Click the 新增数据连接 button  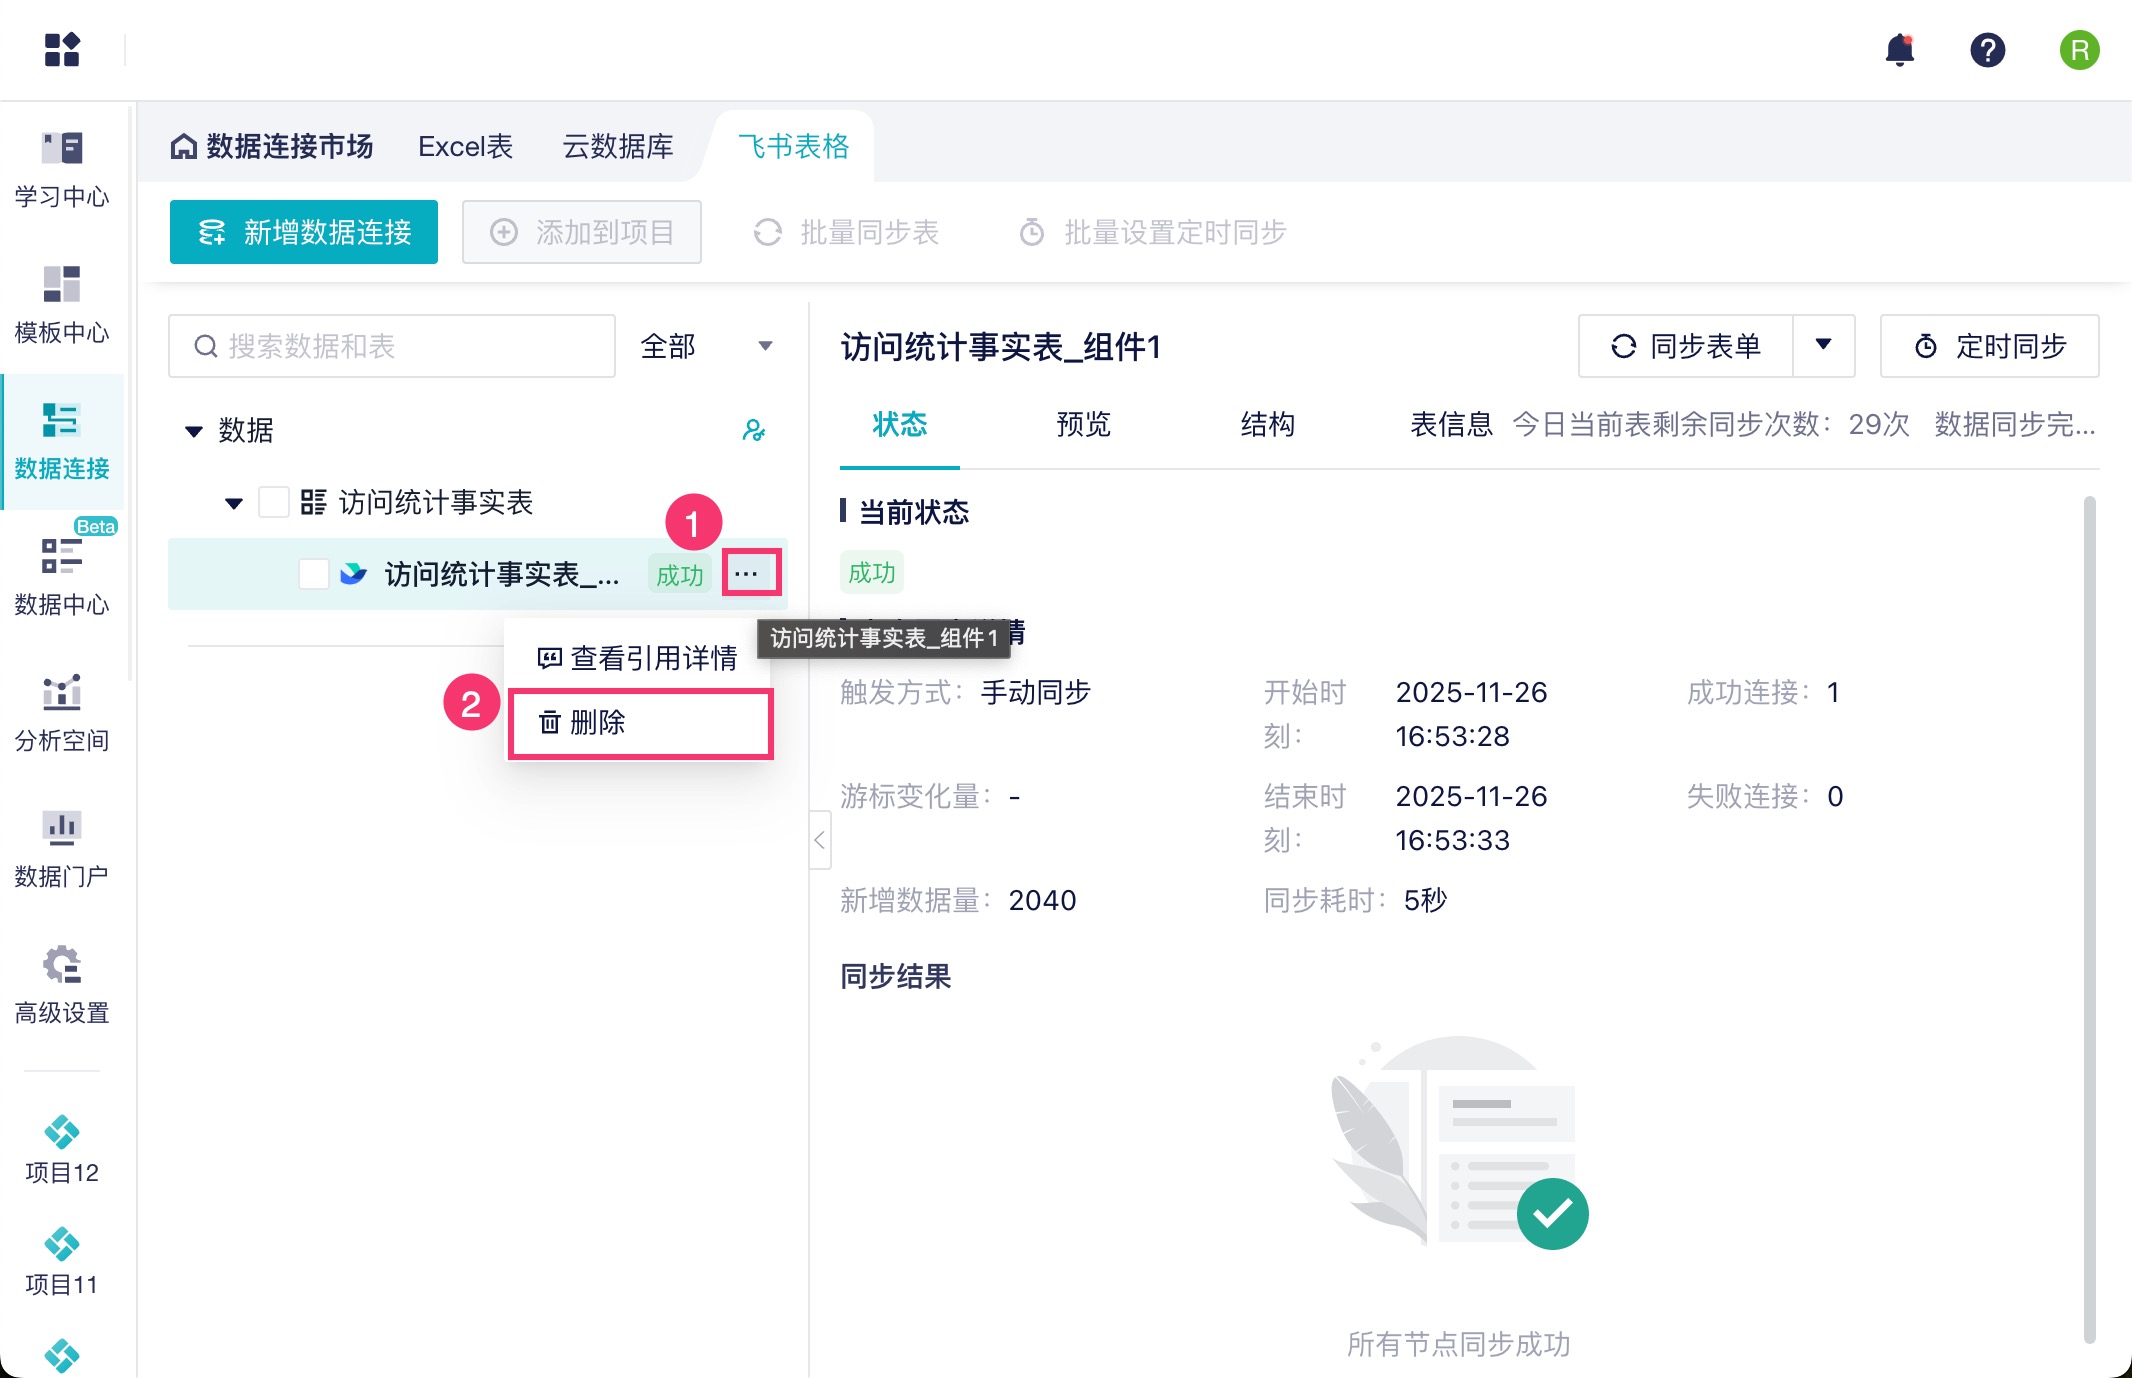(x=304, y=232)
